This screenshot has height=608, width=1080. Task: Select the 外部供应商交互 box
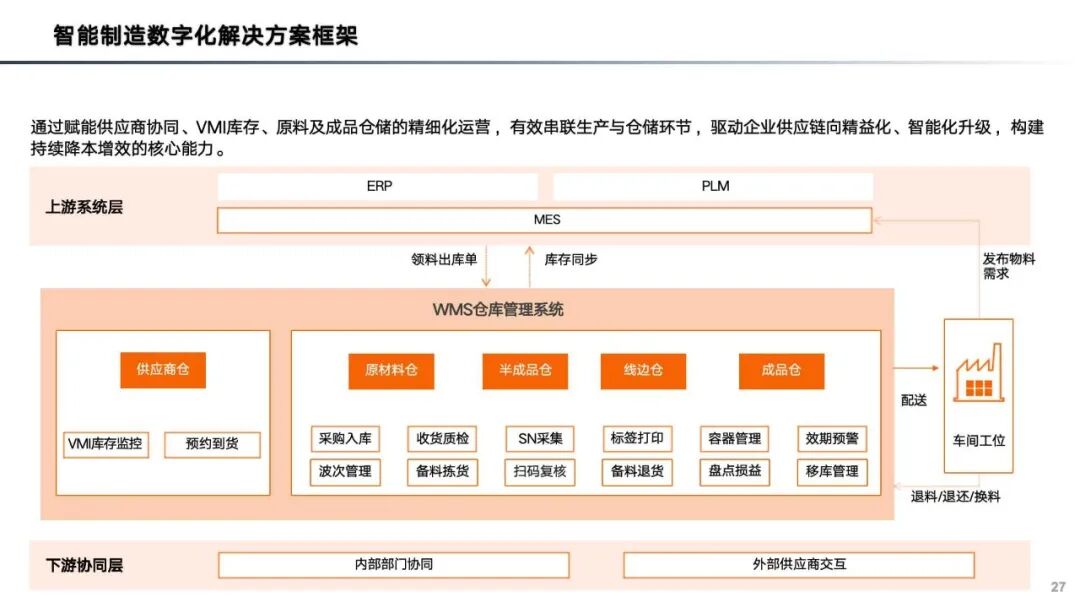[x=798, y=565]
